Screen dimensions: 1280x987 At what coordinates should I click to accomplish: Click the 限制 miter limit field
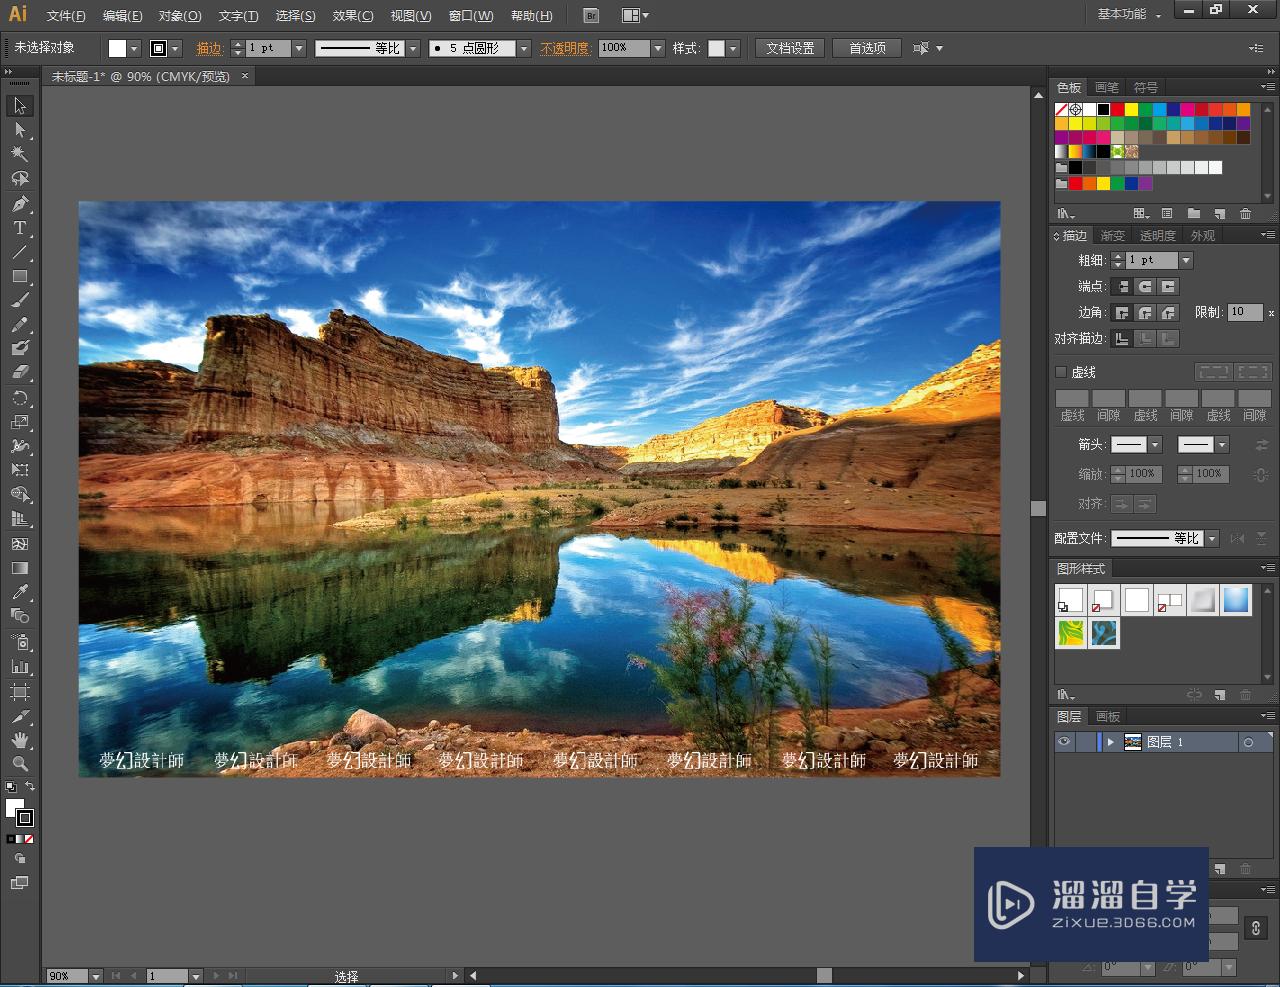pos(1245,312)
